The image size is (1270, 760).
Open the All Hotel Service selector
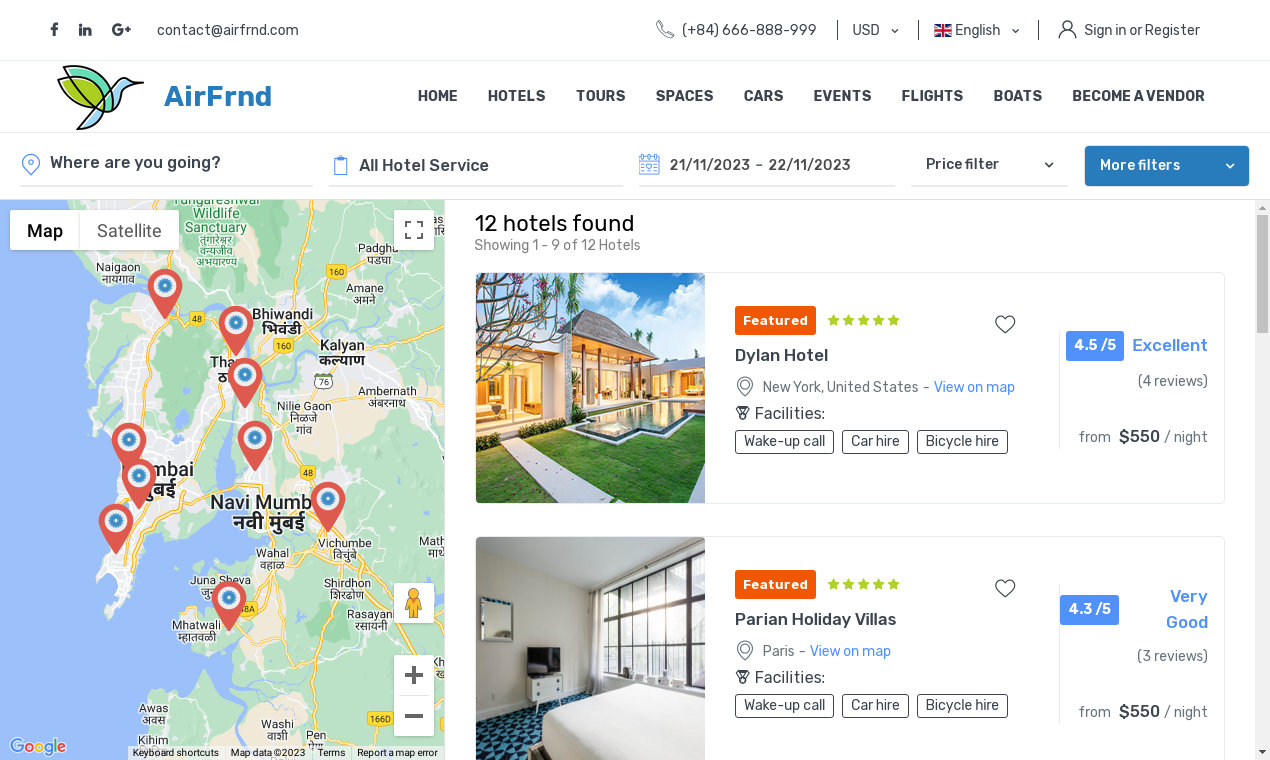click(476, 165)
